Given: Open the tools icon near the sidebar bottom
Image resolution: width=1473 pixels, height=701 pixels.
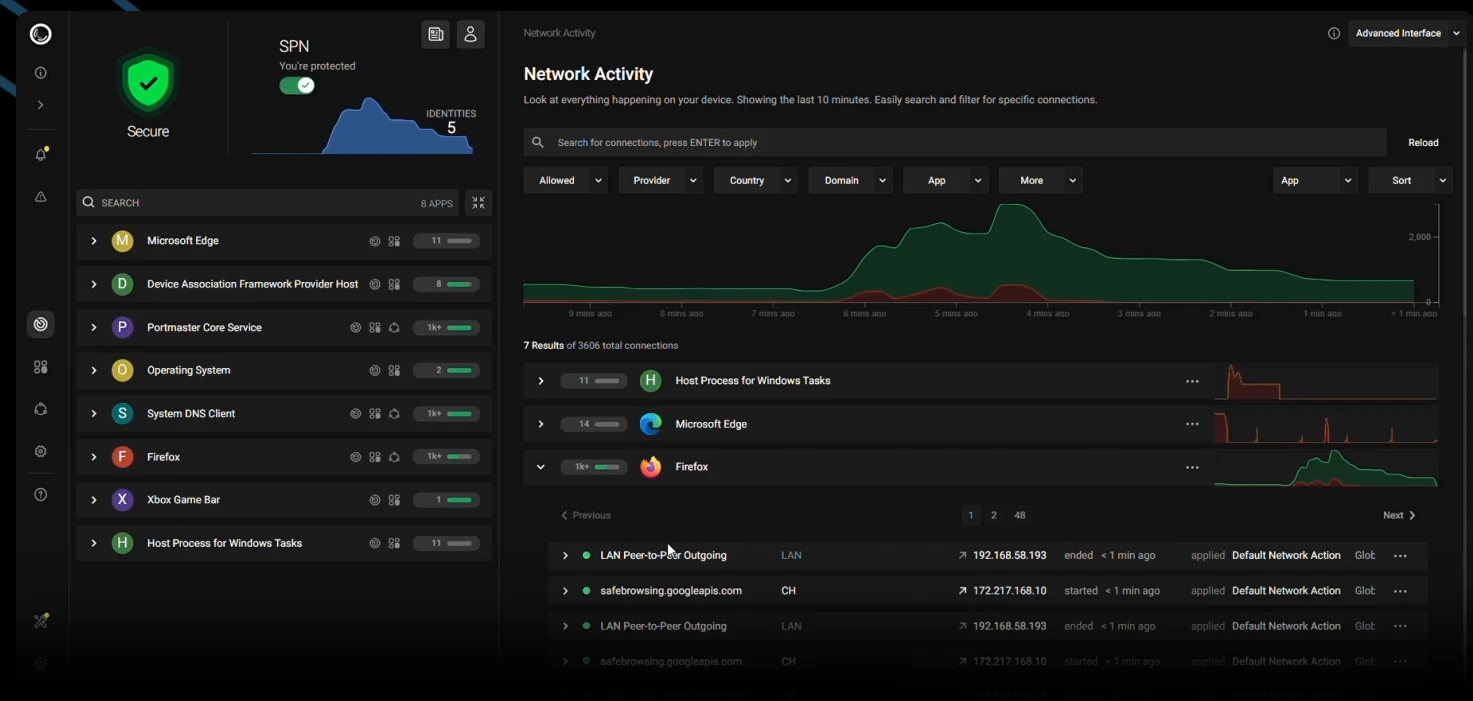Looking at the screenshot, I should coord(41,621).
